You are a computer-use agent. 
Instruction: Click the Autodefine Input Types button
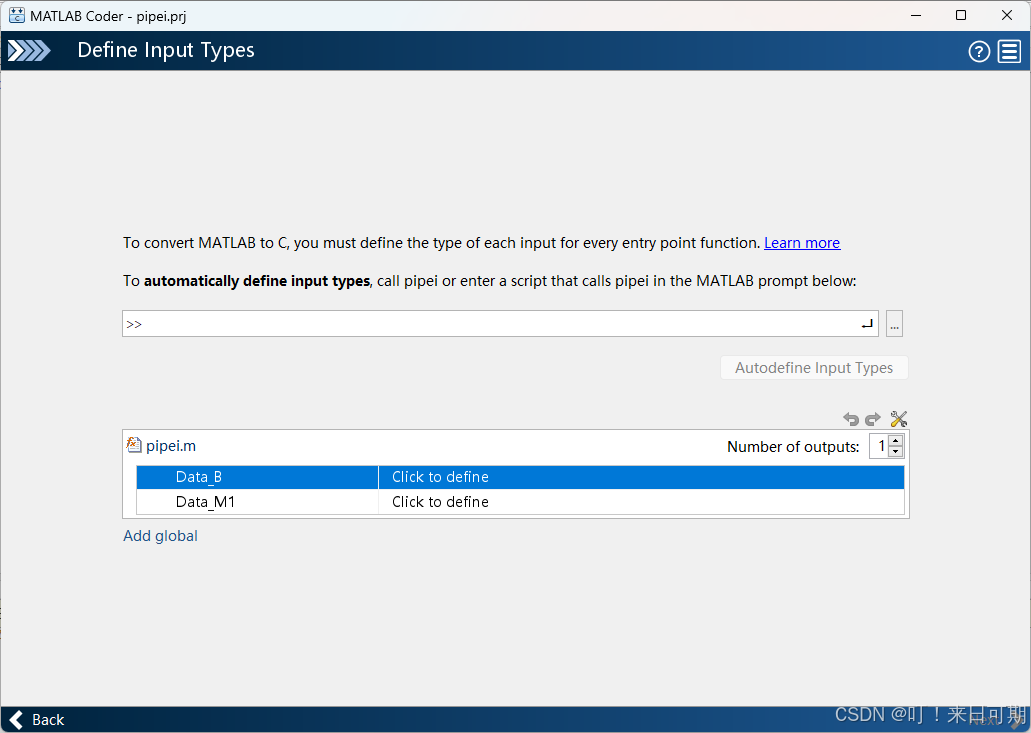click(x=814, y=367)
